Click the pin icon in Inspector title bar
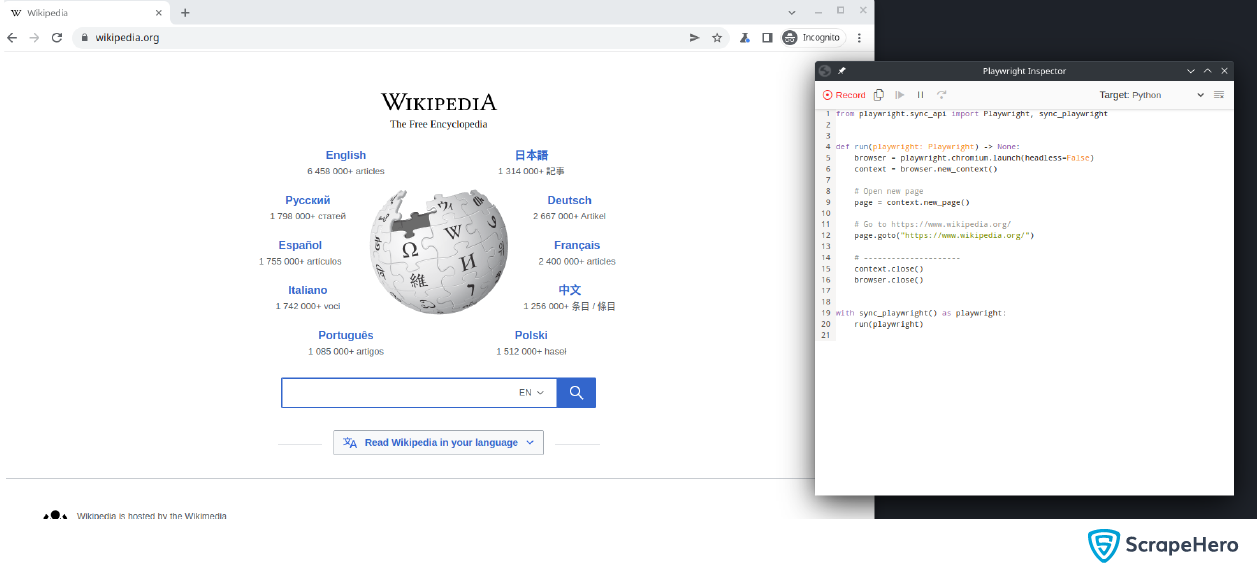The height and width of the screenshot is (573, 1260). click(x=842, y=71)
